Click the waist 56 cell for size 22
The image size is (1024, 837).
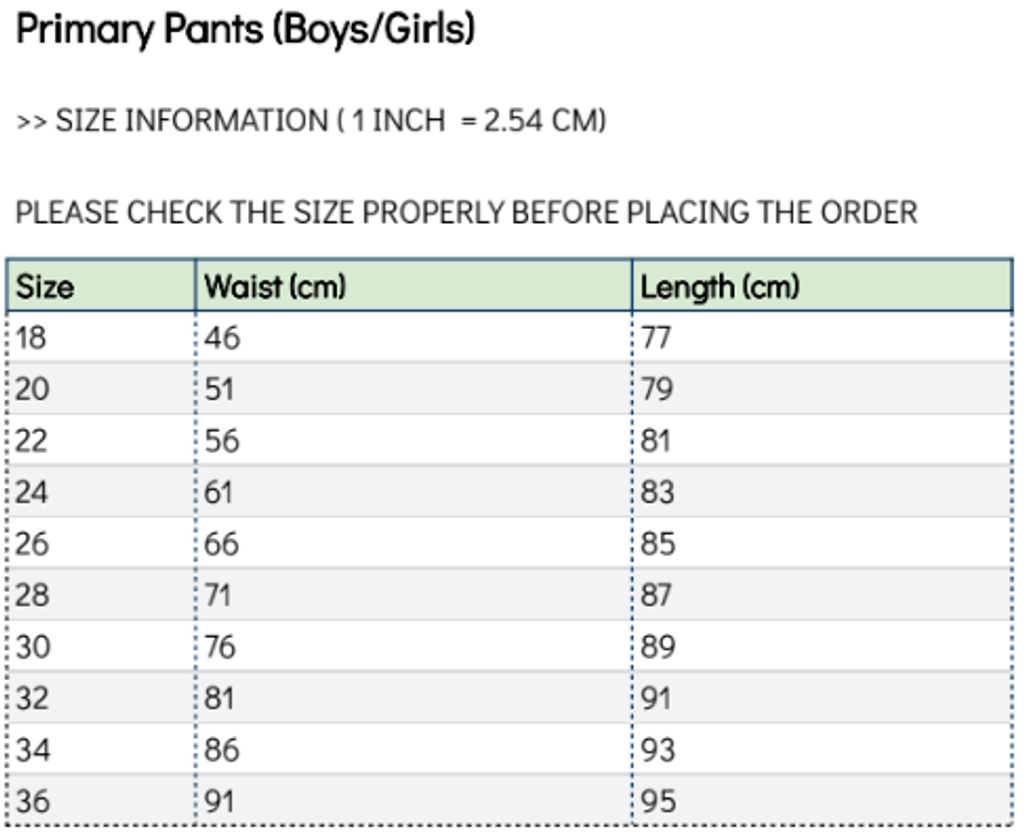click(x=222, y=441)
